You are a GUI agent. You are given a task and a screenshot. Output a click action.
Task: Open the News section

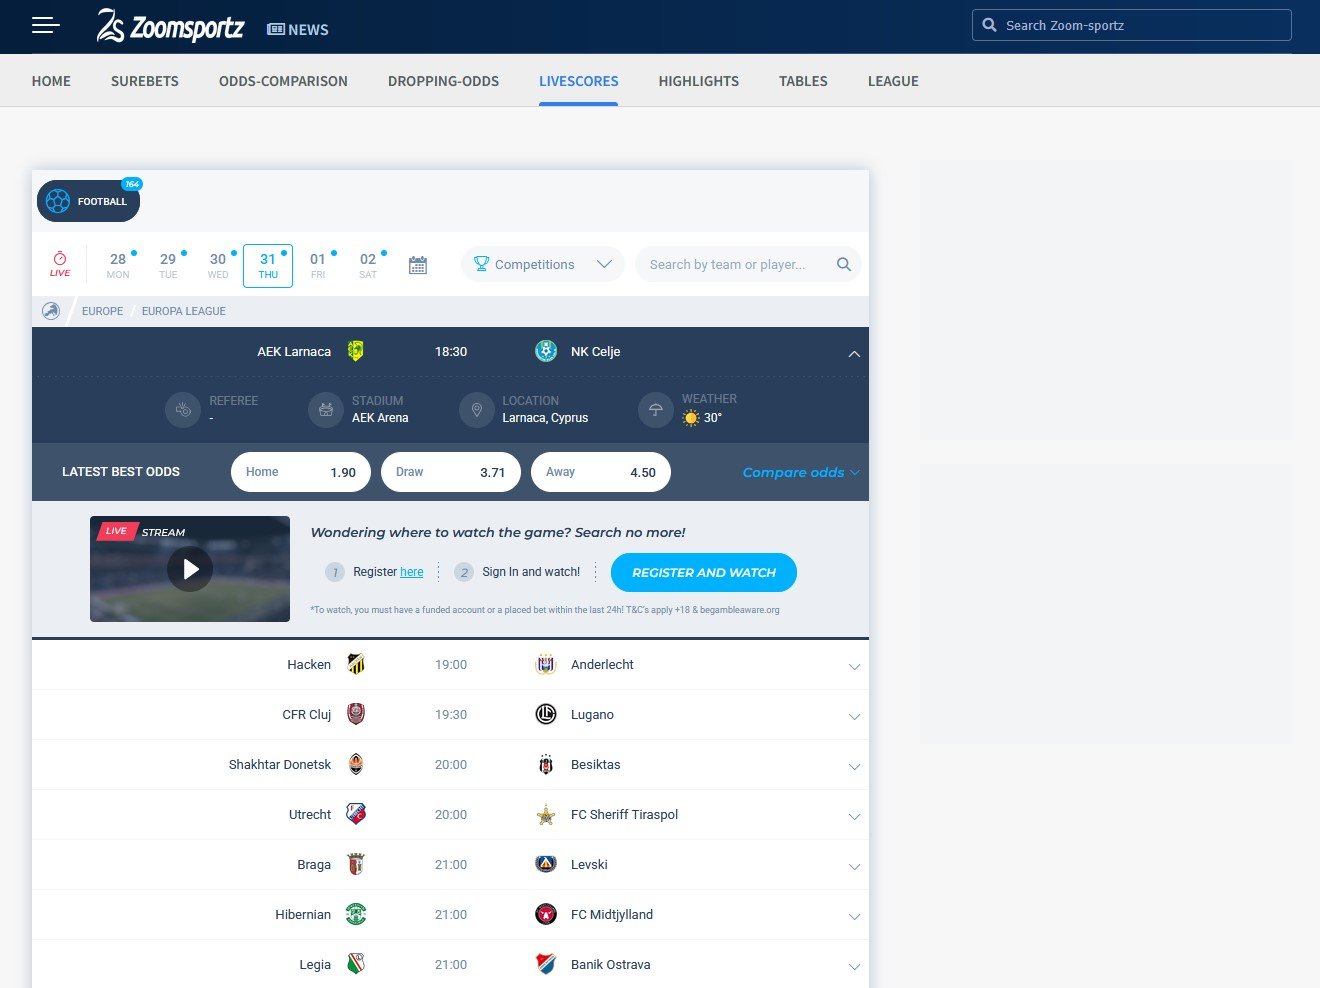298,30
